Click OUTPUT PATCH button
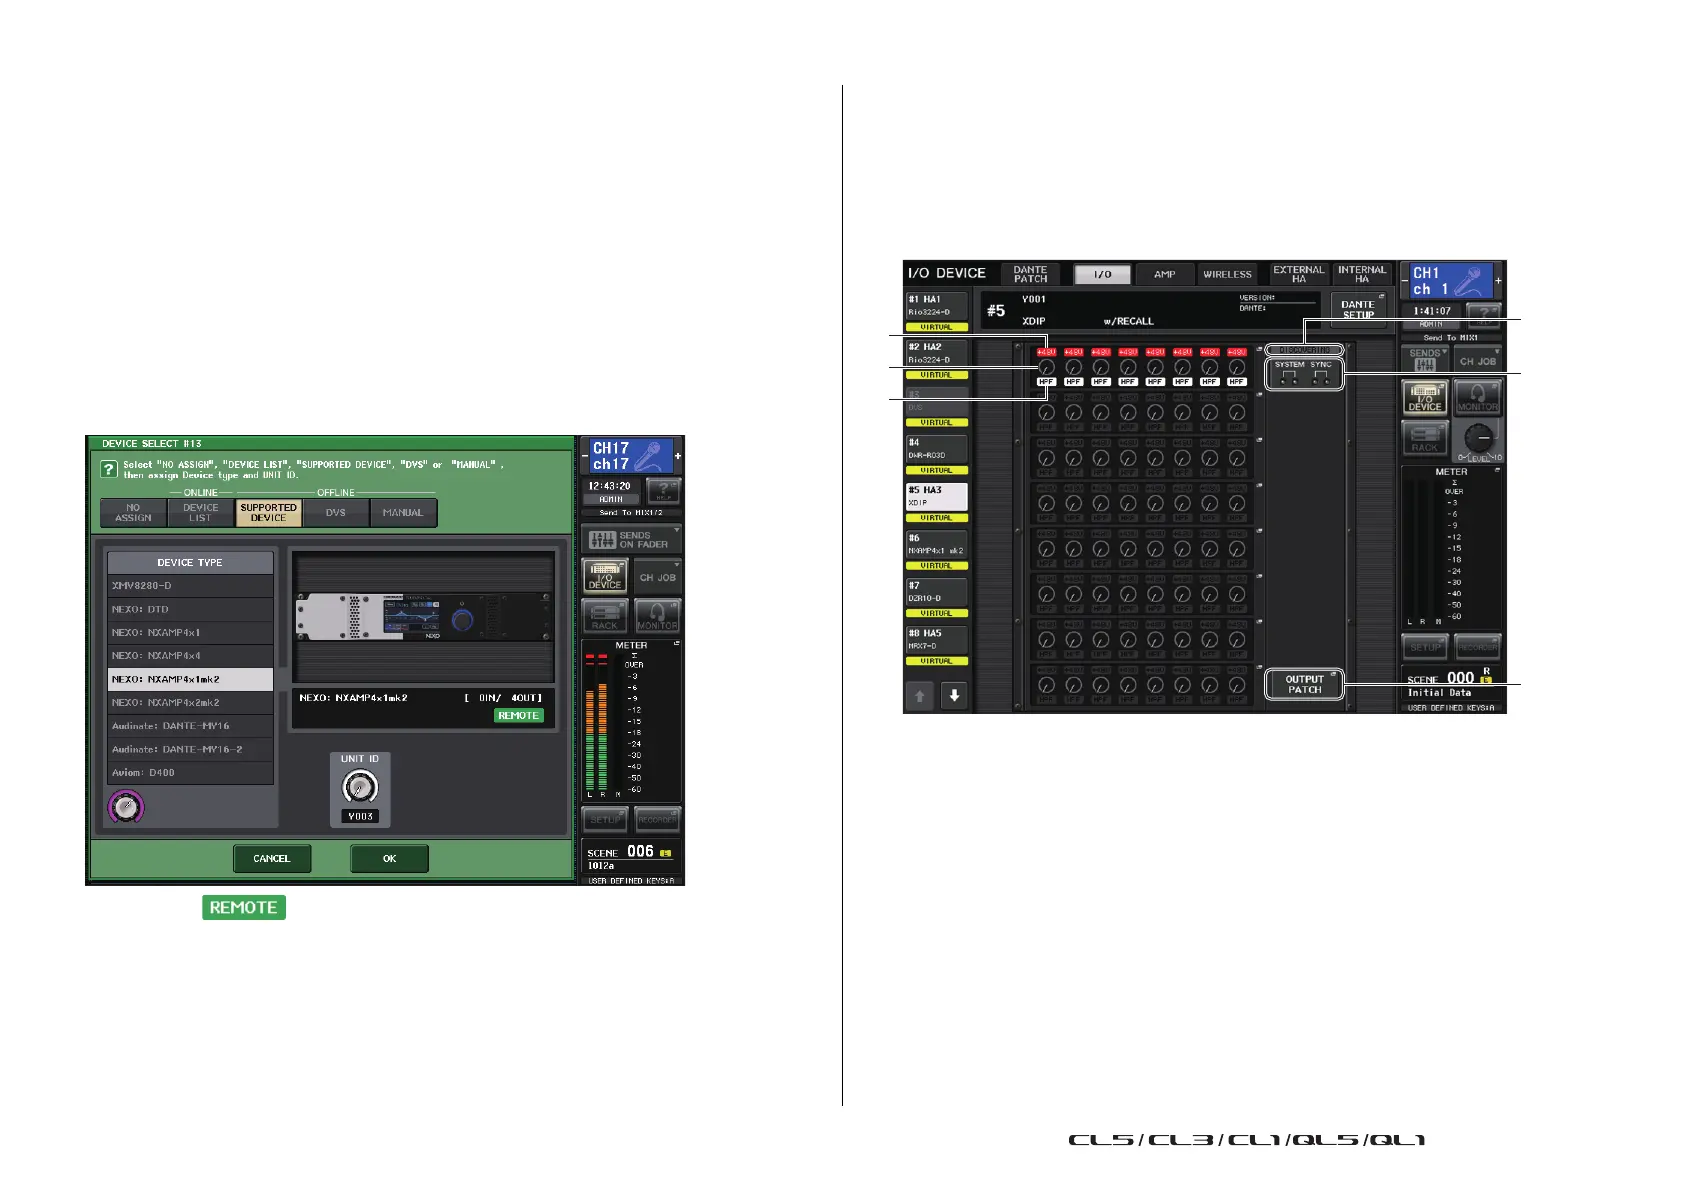Screen dimensions: 1684x1190 [x=1304, y=685]
